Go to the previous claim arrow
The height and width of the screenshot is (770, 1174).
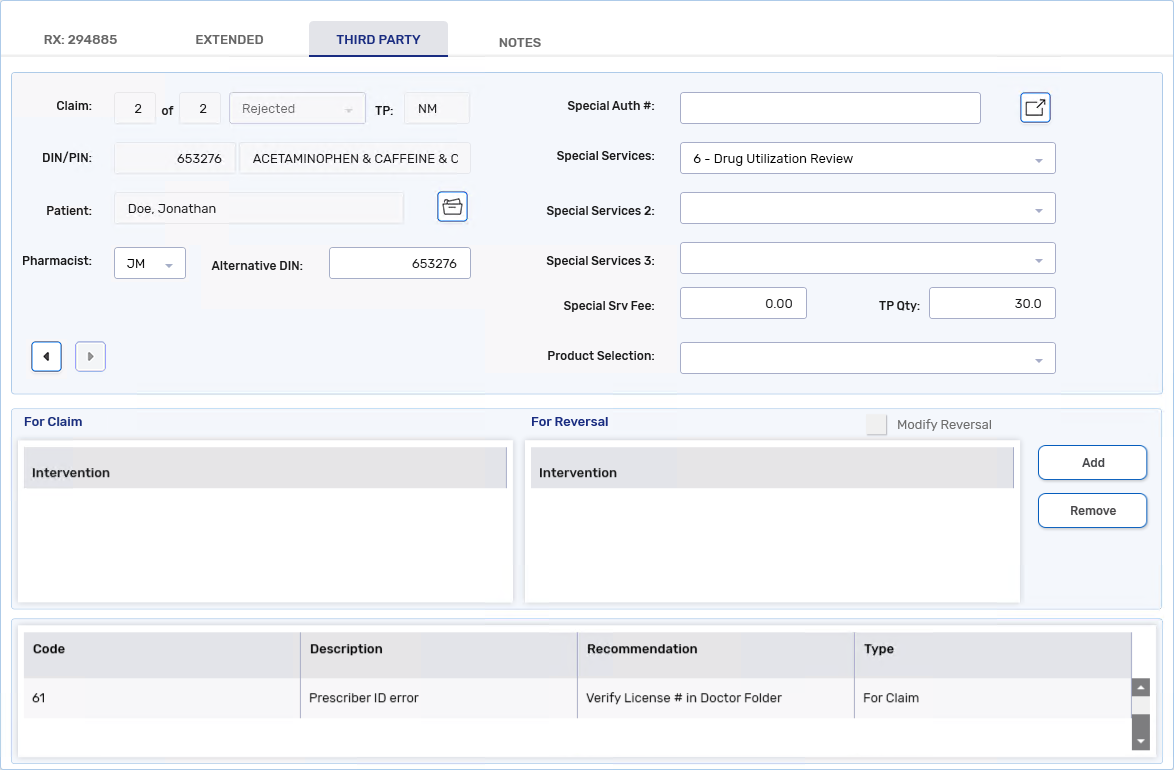46,356
